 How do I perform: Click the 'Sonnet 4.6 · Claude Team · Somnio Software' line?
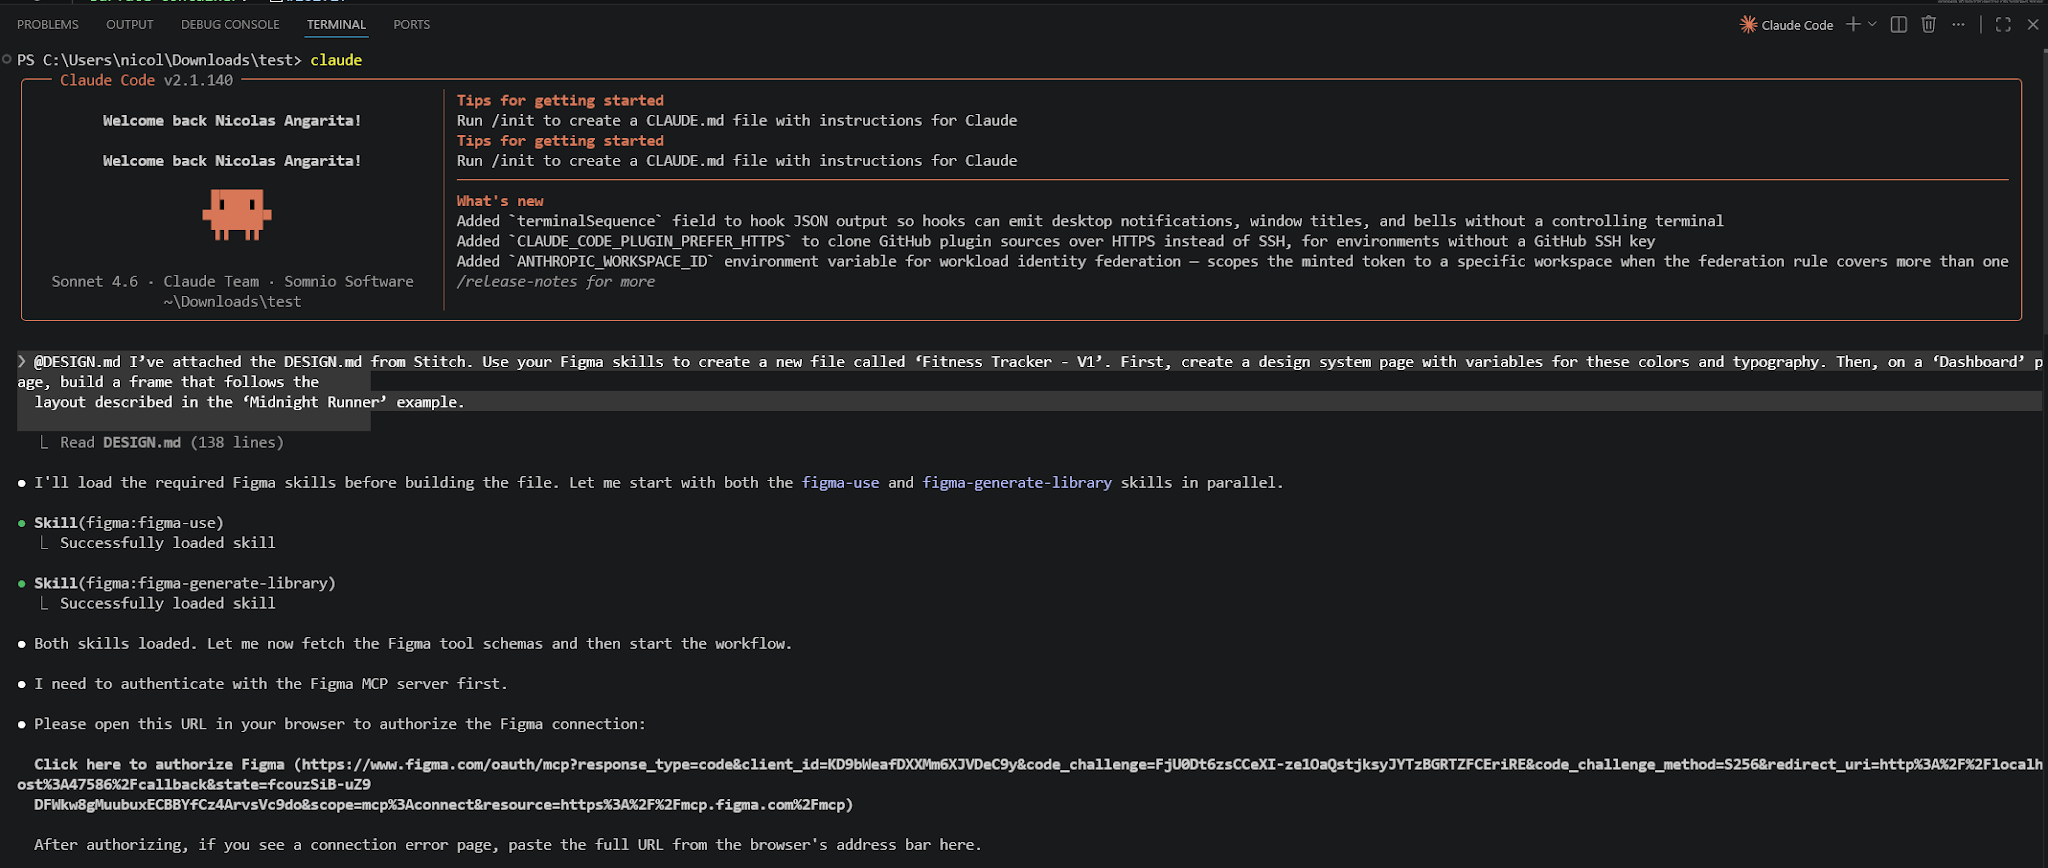tap(233, 282)
